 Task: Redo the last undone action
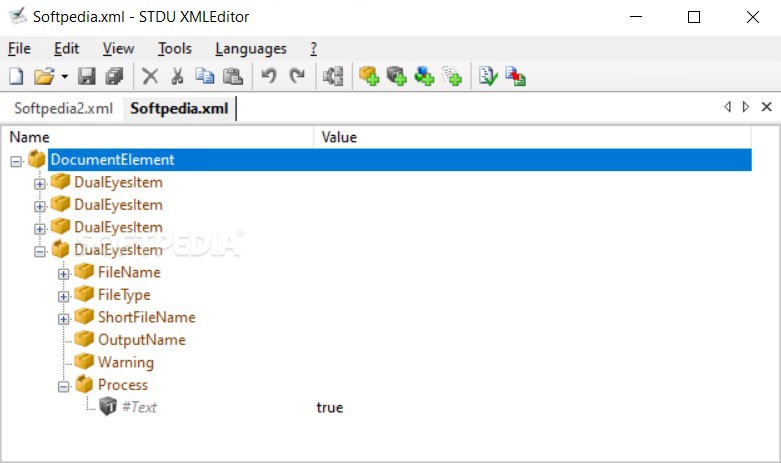(x=297, y=76)
